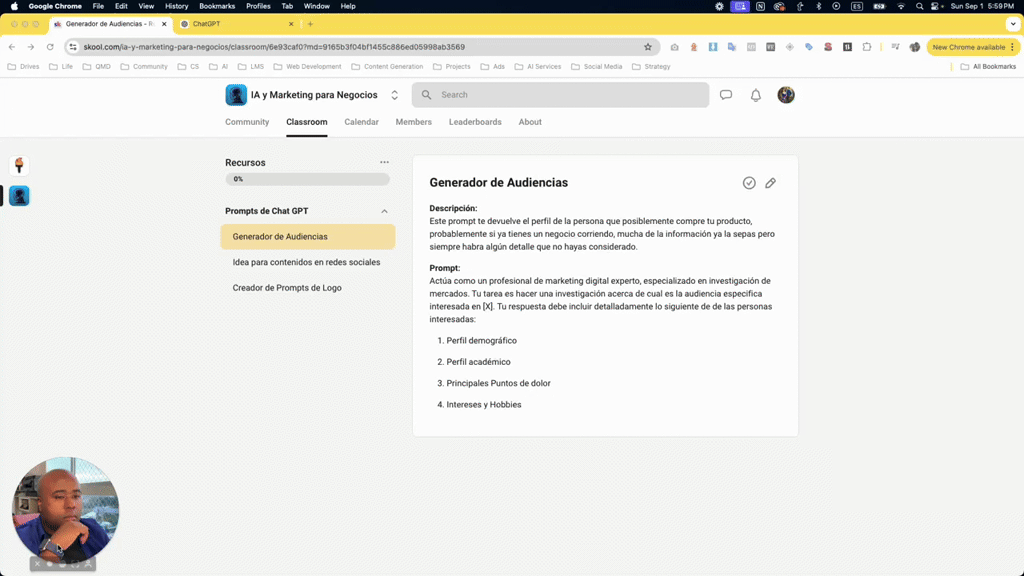Click the '4. Intereses y Hobbies' list item
Viewport: 1024px width, 576px height.
pyautogui.click(x=479, y=404)
